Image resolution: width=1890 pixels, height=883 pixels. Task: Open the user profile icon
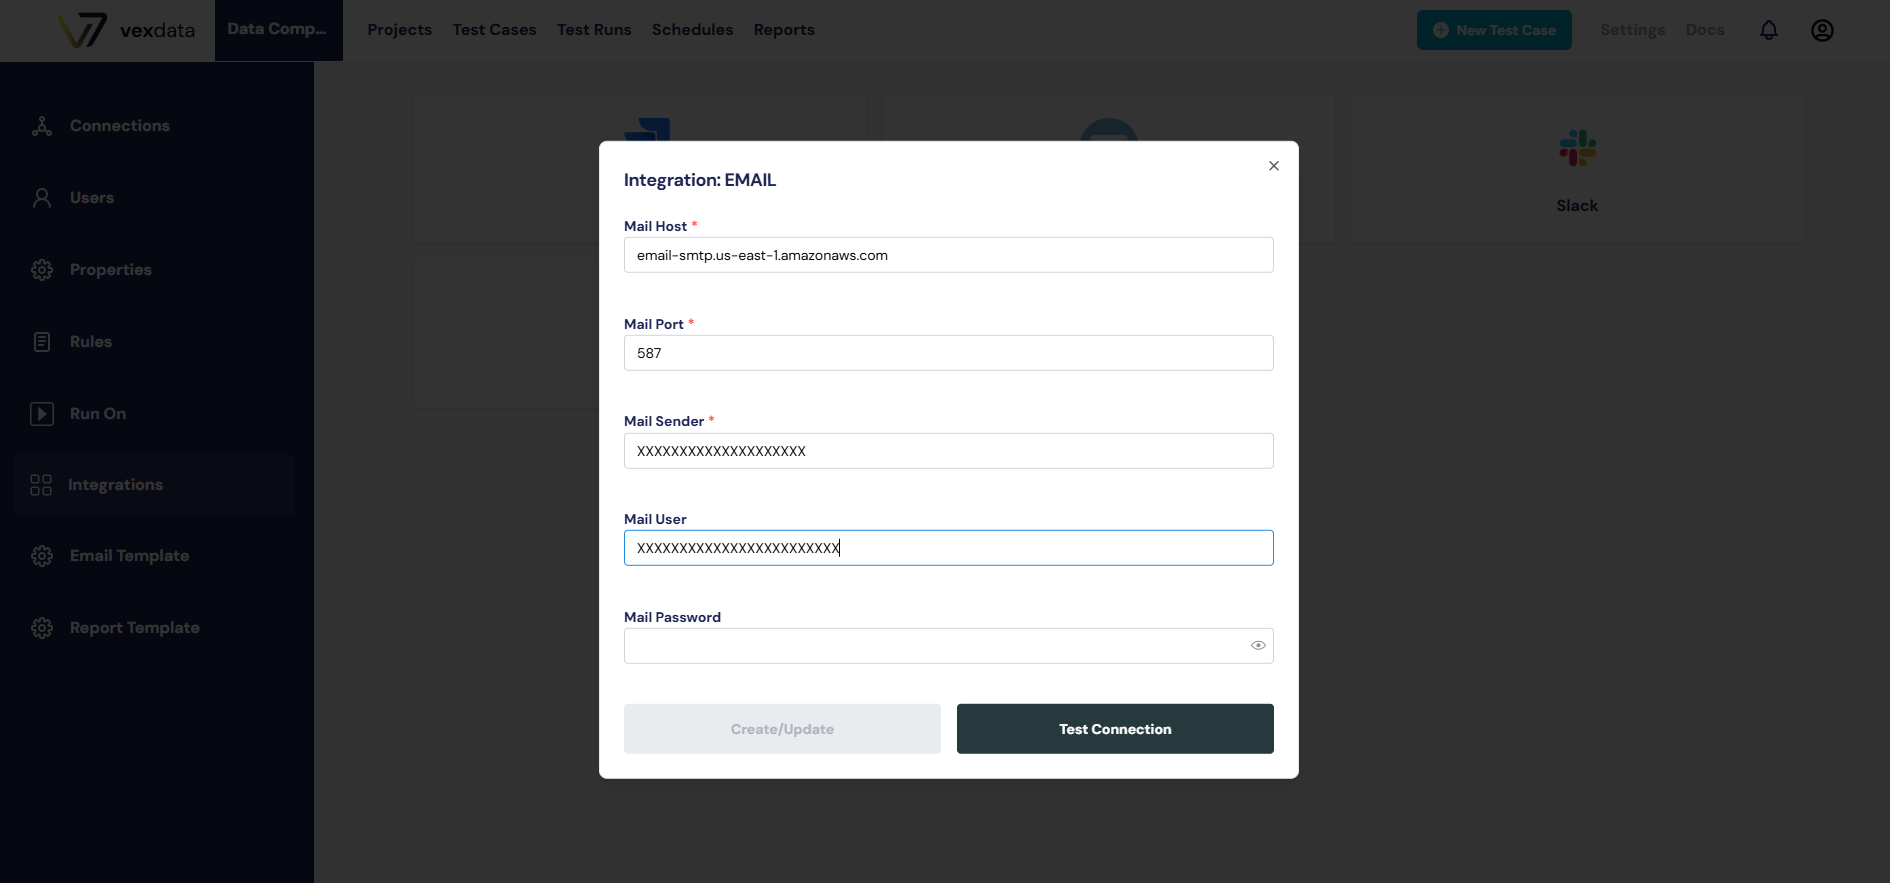point(1822,30)
